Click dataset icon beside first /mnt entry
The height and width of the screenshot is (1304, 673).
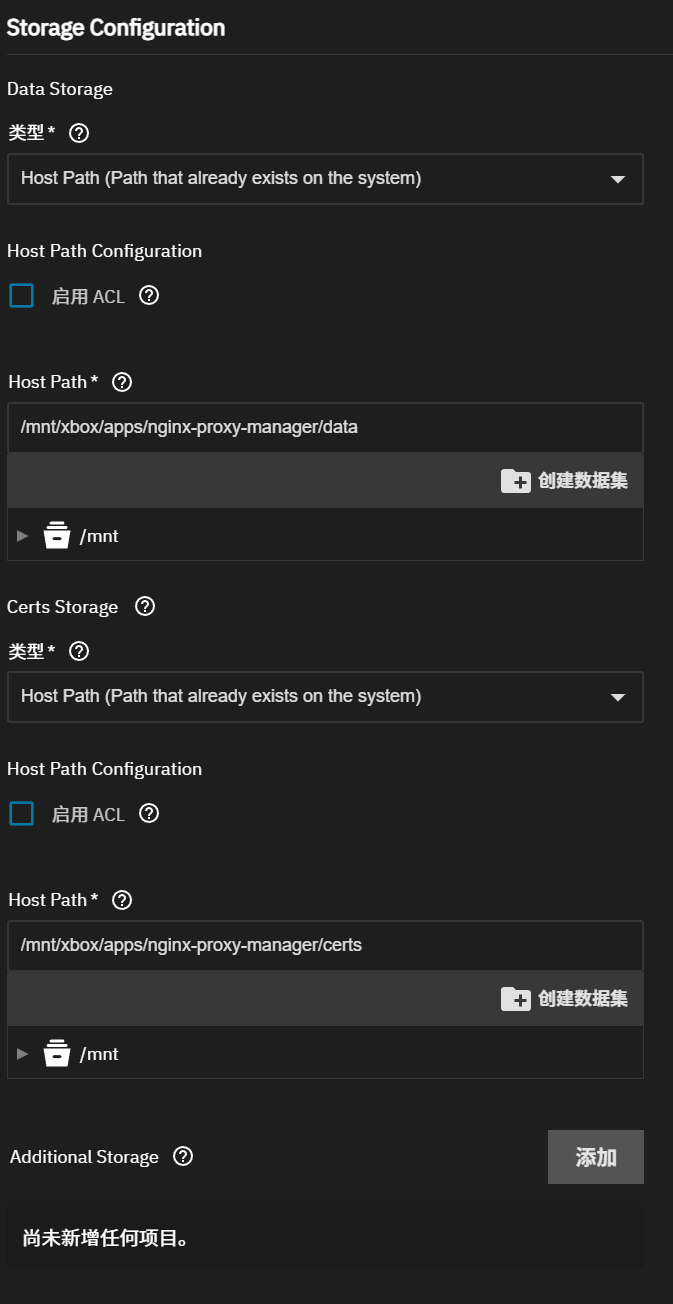pos(57,535)
